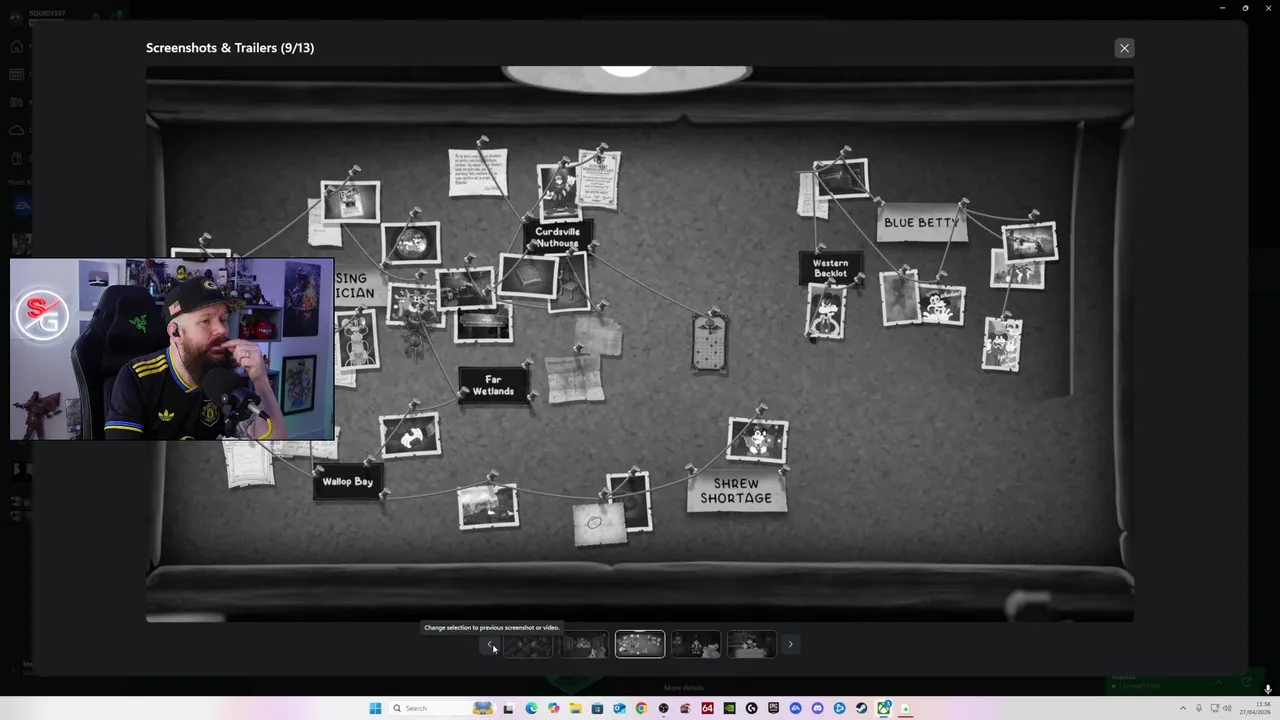Launch Microsoft Edge from the taskbar
The height and width of the screenshot is (720, 1280).
pyautogui.click(x=531, y=708)
